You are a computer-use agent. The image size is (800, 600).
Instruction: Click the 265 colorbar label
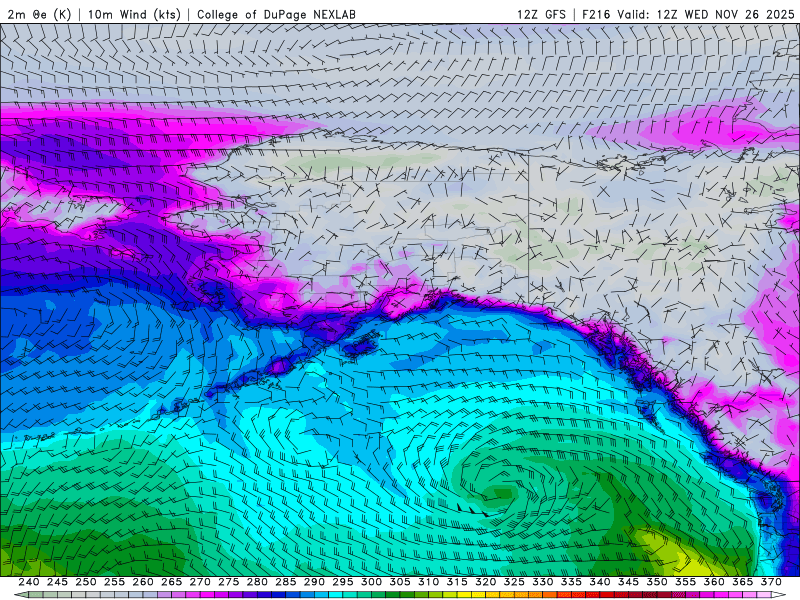pyautogui.click(x=171, y=582)
